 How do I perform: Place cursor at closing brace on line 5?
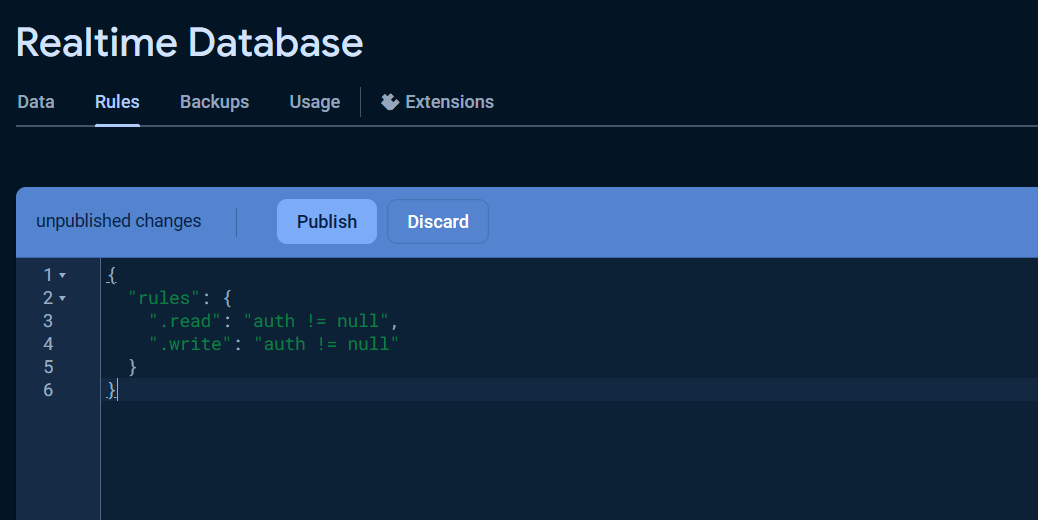[x=132, y=367]
